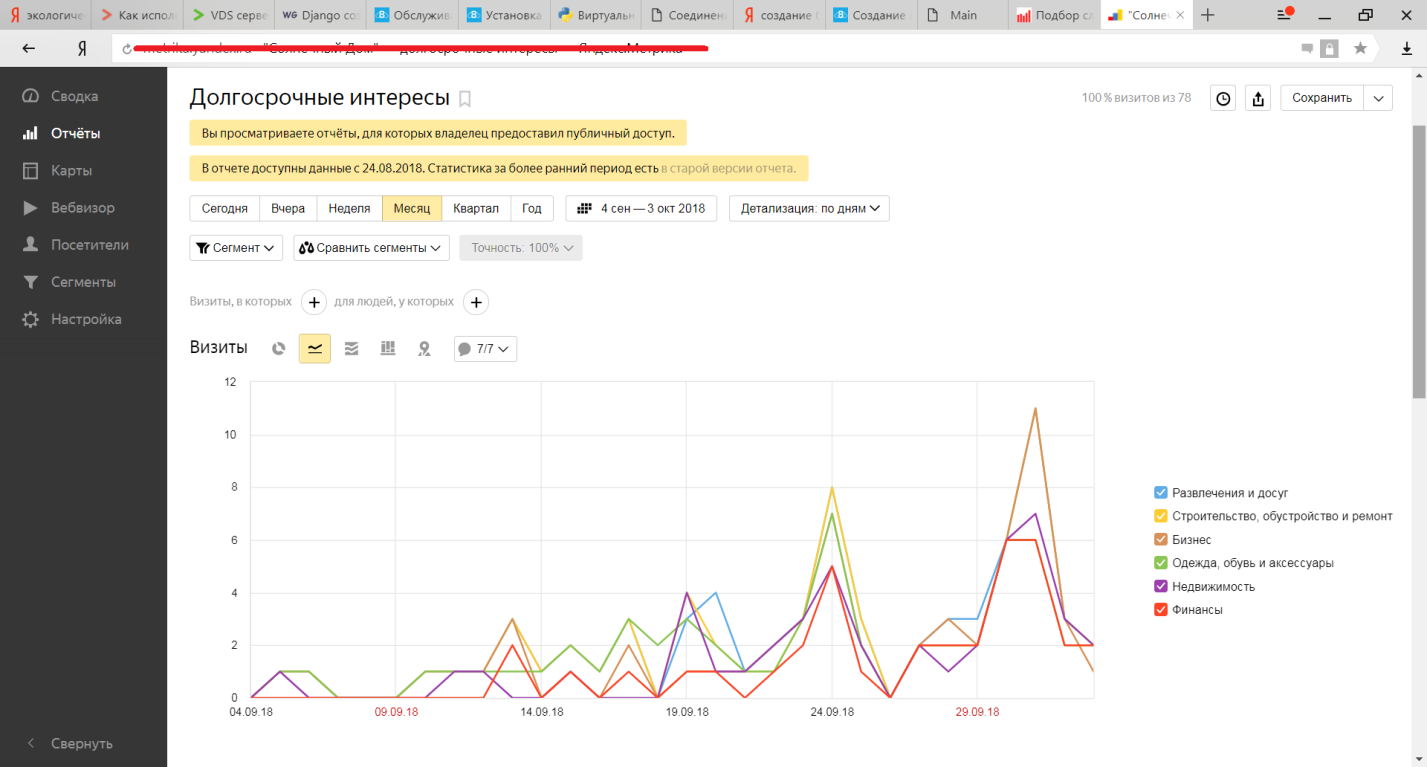
Task: Switch to stacked area chart icon
Action: (351, 348)
